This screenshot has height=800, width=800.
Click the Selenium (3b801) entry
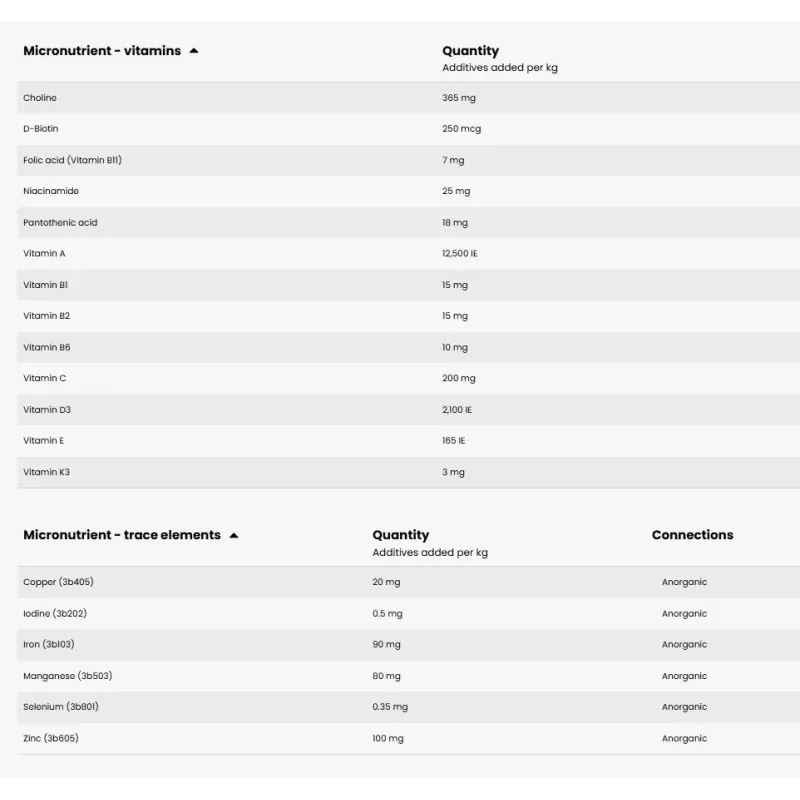[61, 707]
